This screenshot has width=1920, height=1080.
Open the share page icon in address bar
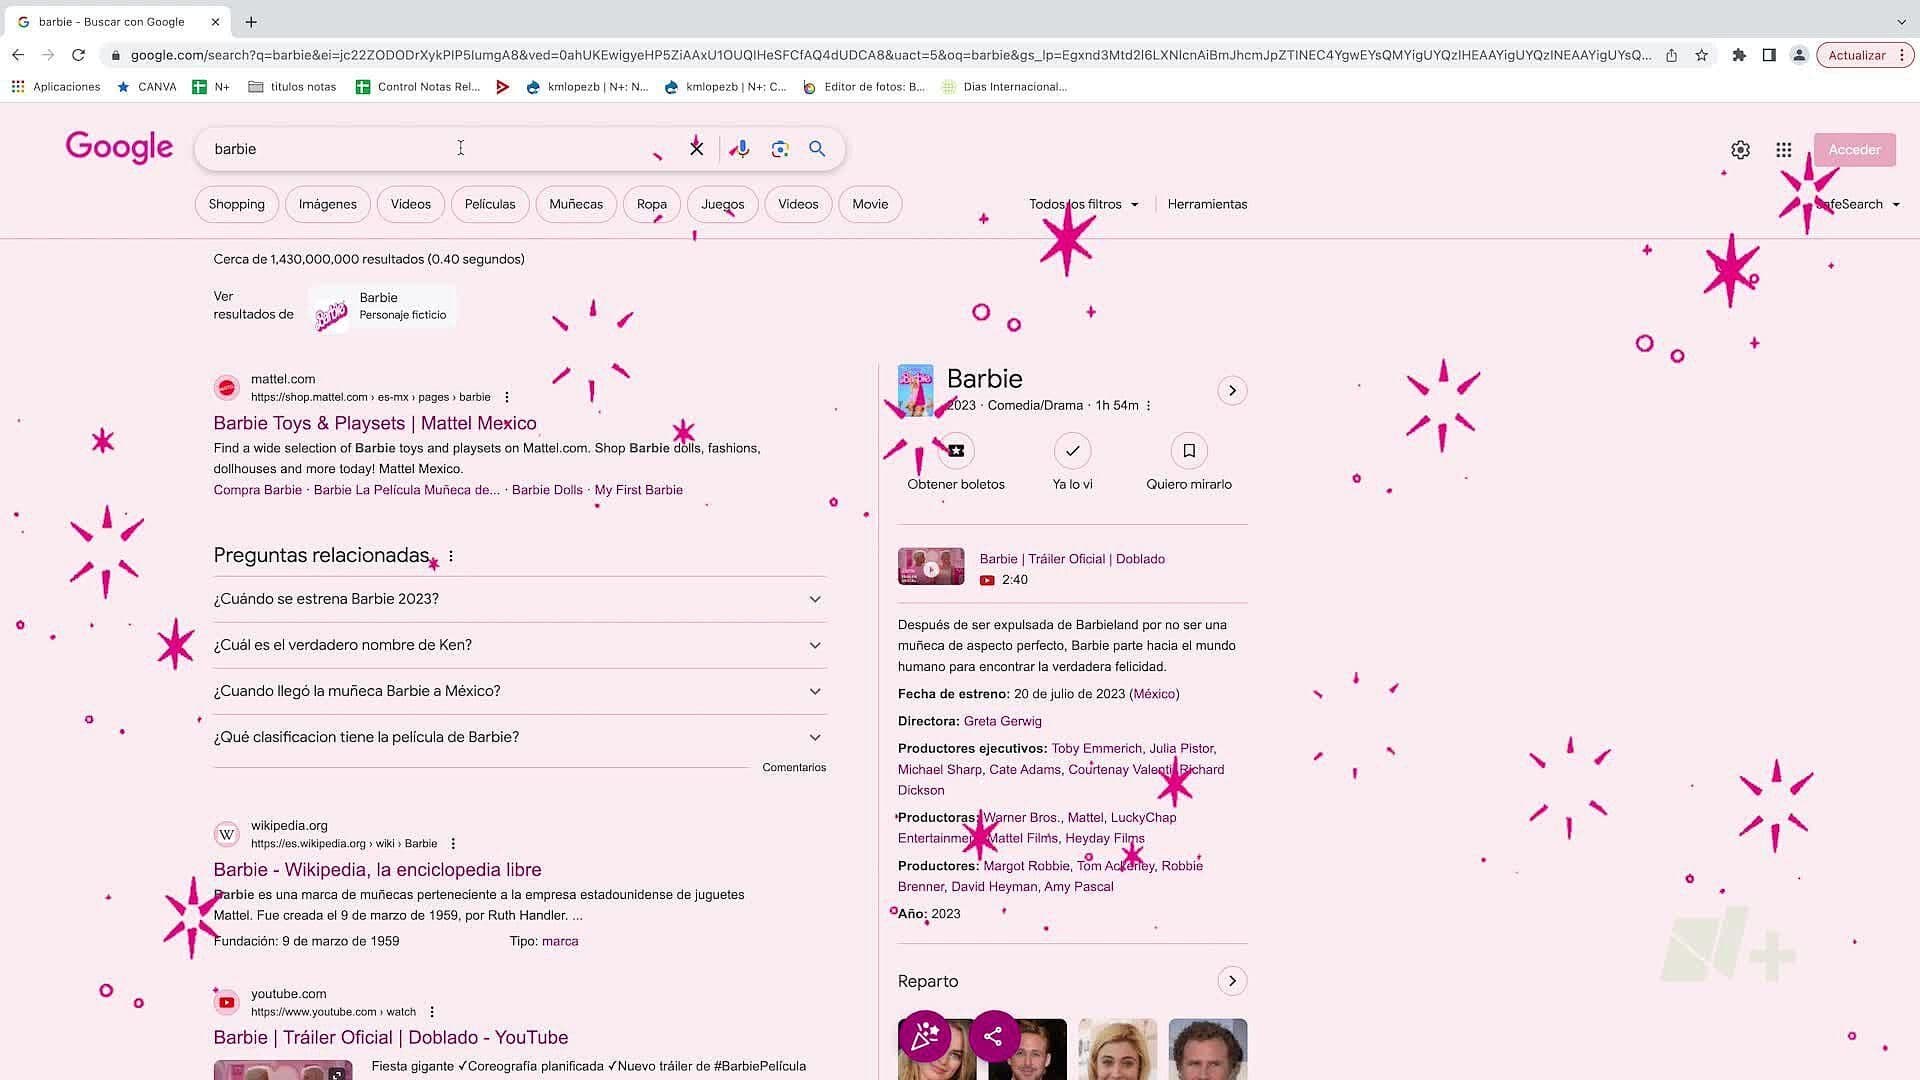pyautogui.click(x=1671, y=55)
